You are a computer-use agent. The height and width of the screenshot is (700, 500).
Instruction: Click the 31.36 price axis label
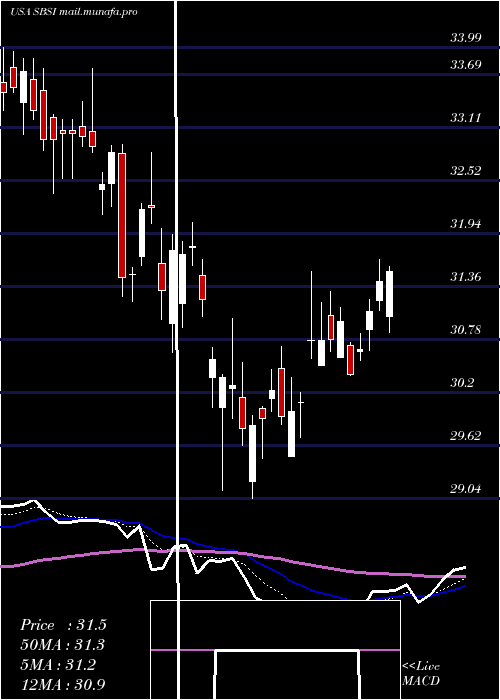click(x=466, y=277)
